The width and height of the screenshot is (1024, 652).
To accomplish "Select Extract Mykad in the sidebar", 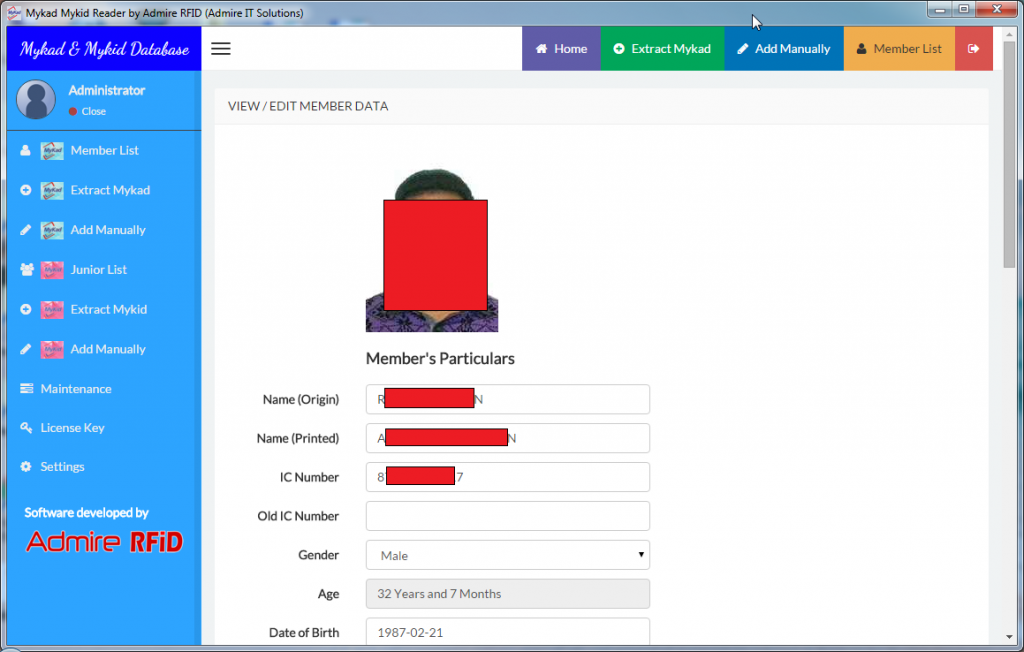I will [109, 190].
